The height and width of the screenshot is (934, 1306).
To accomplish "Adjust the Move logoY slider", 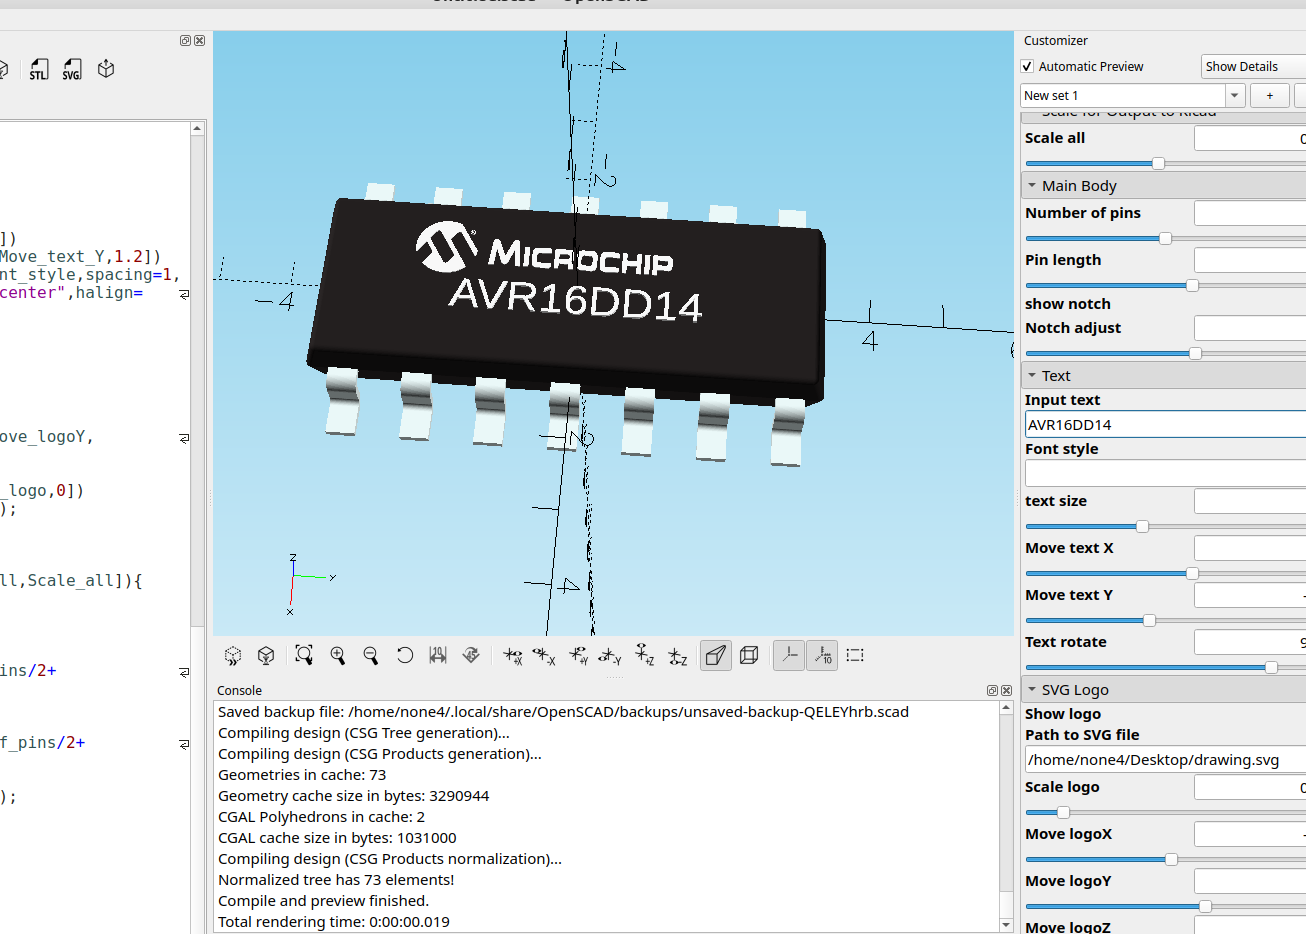I will click(1205, 906).
